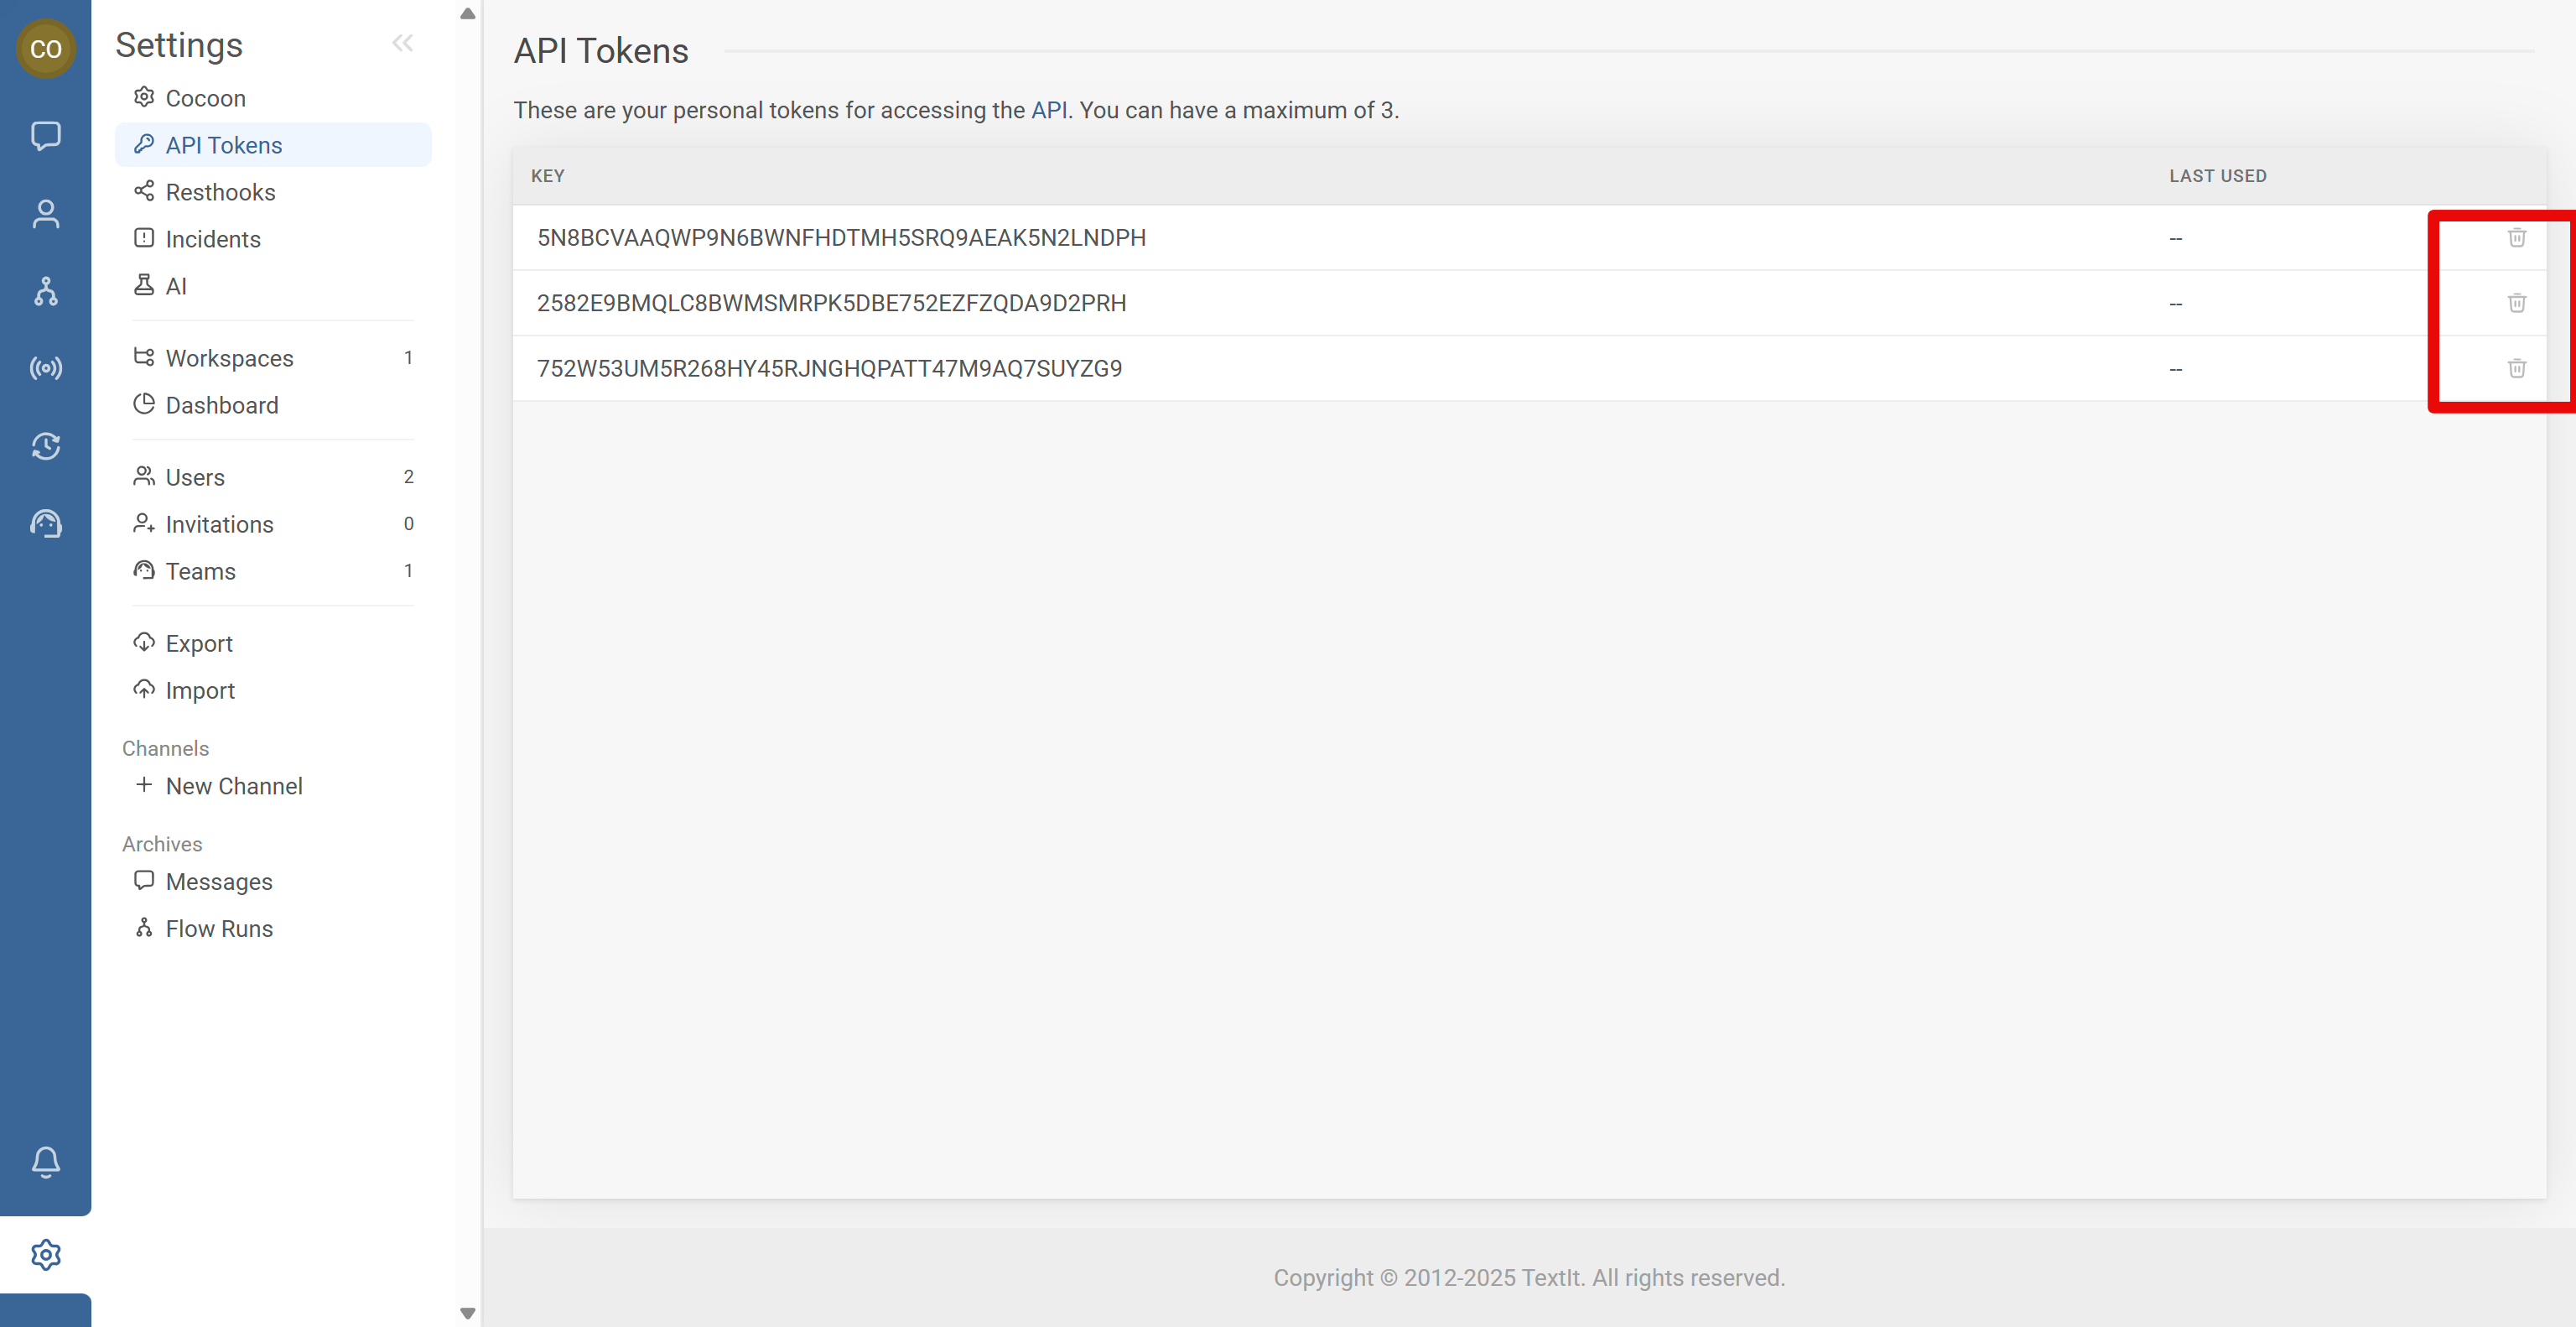Open the Flows icon in left rail
2576x1327 pixels.
point(46,291)
